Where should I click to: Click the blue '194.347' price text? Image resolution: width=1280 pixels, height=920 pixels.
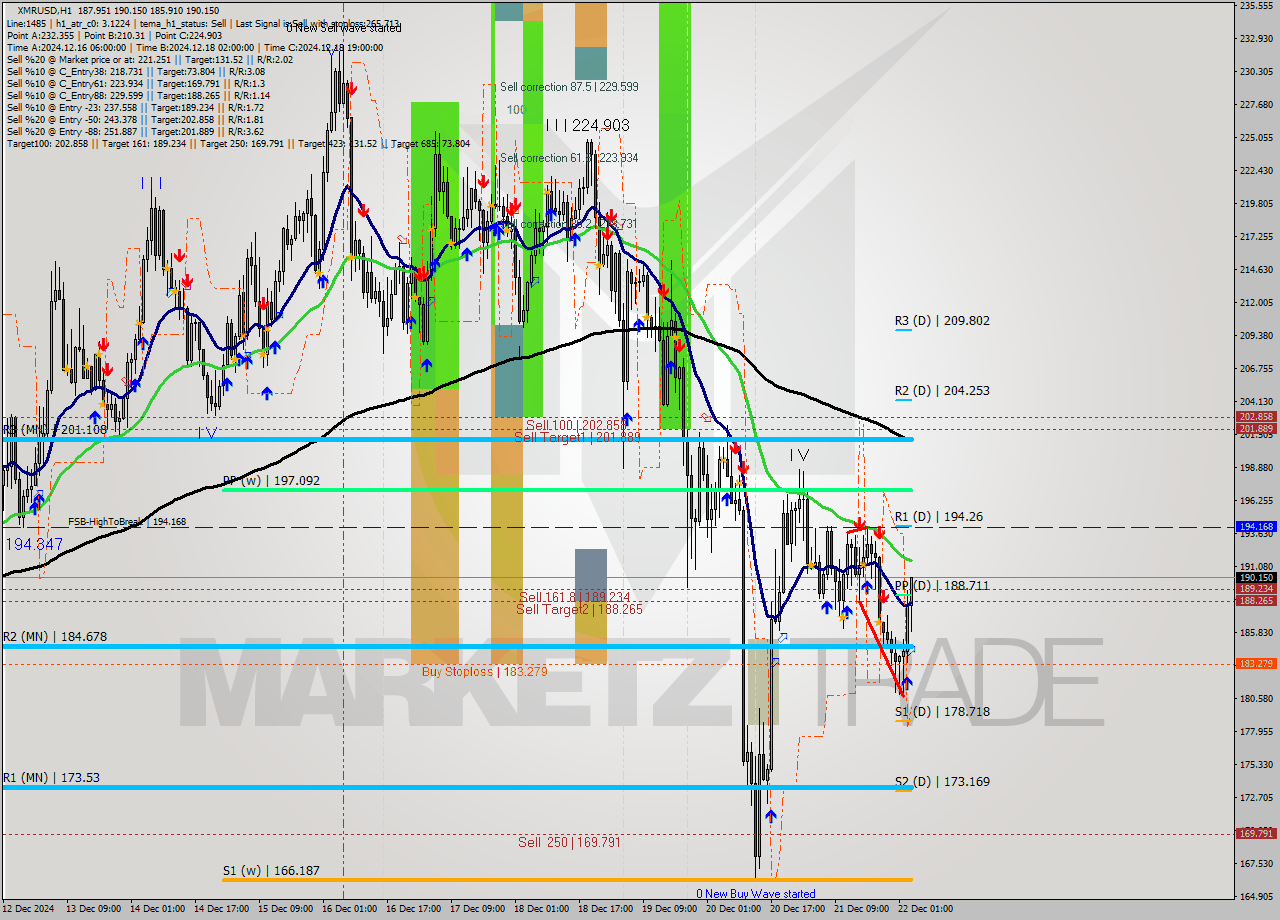[34, 545]
